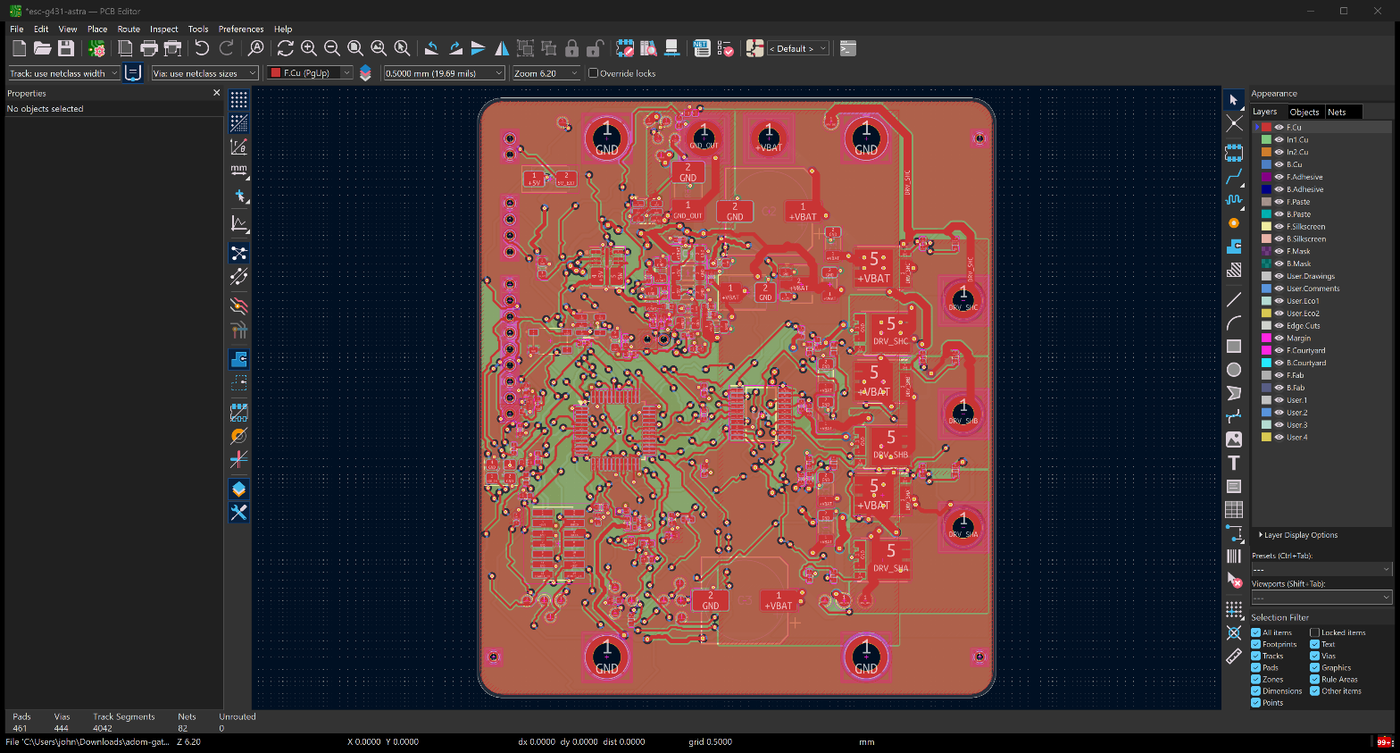
Task: Select the Measure tool ruler icon
Action: pyautogui.click(x=1234, y=656)
